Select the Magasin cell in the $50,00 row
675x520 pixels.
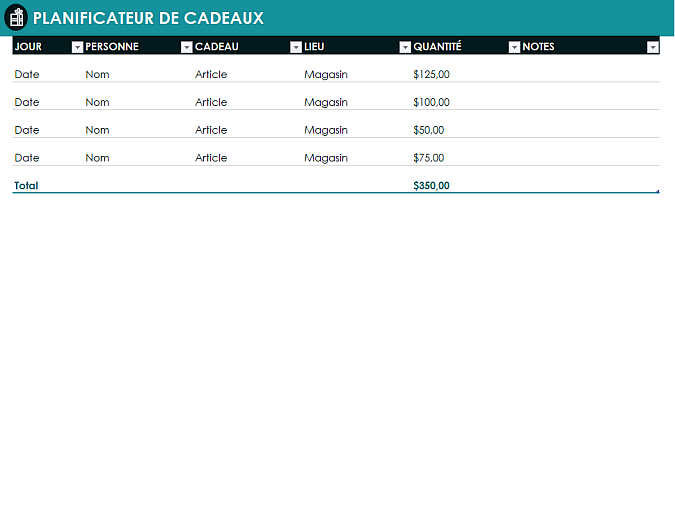[x=326, y=130]
